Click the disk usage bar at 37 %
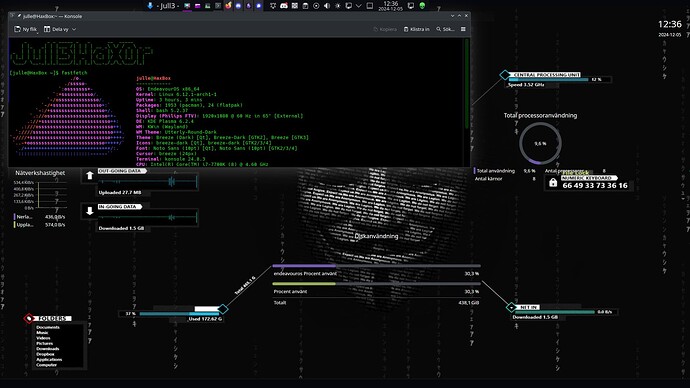The height and width of the screenshot is (388, 690). 179,314
